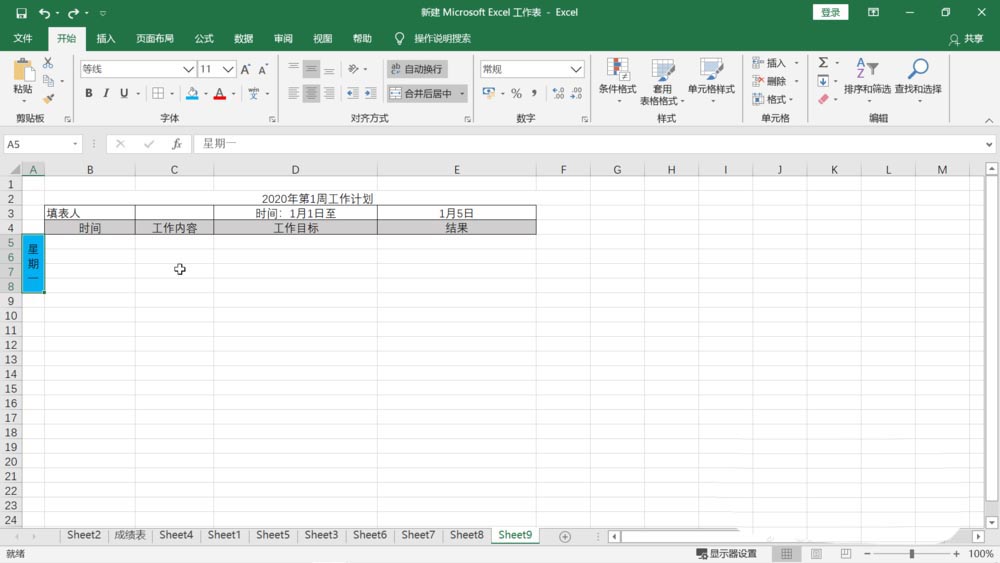Open Find and Select magnifier icon
1000x563 pixels.
[918, 69]
